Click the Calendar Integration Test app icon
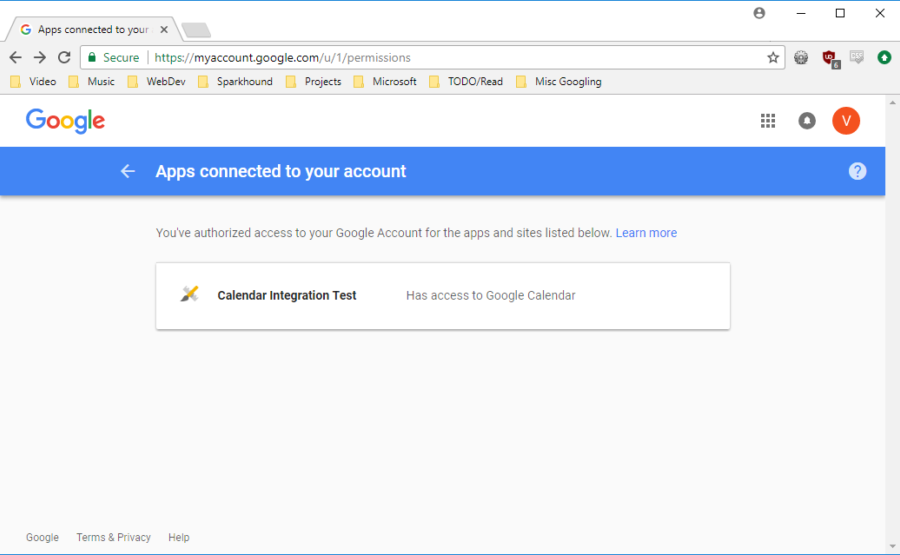The height and width of the screenshot is (555, 900). point(189,294)
